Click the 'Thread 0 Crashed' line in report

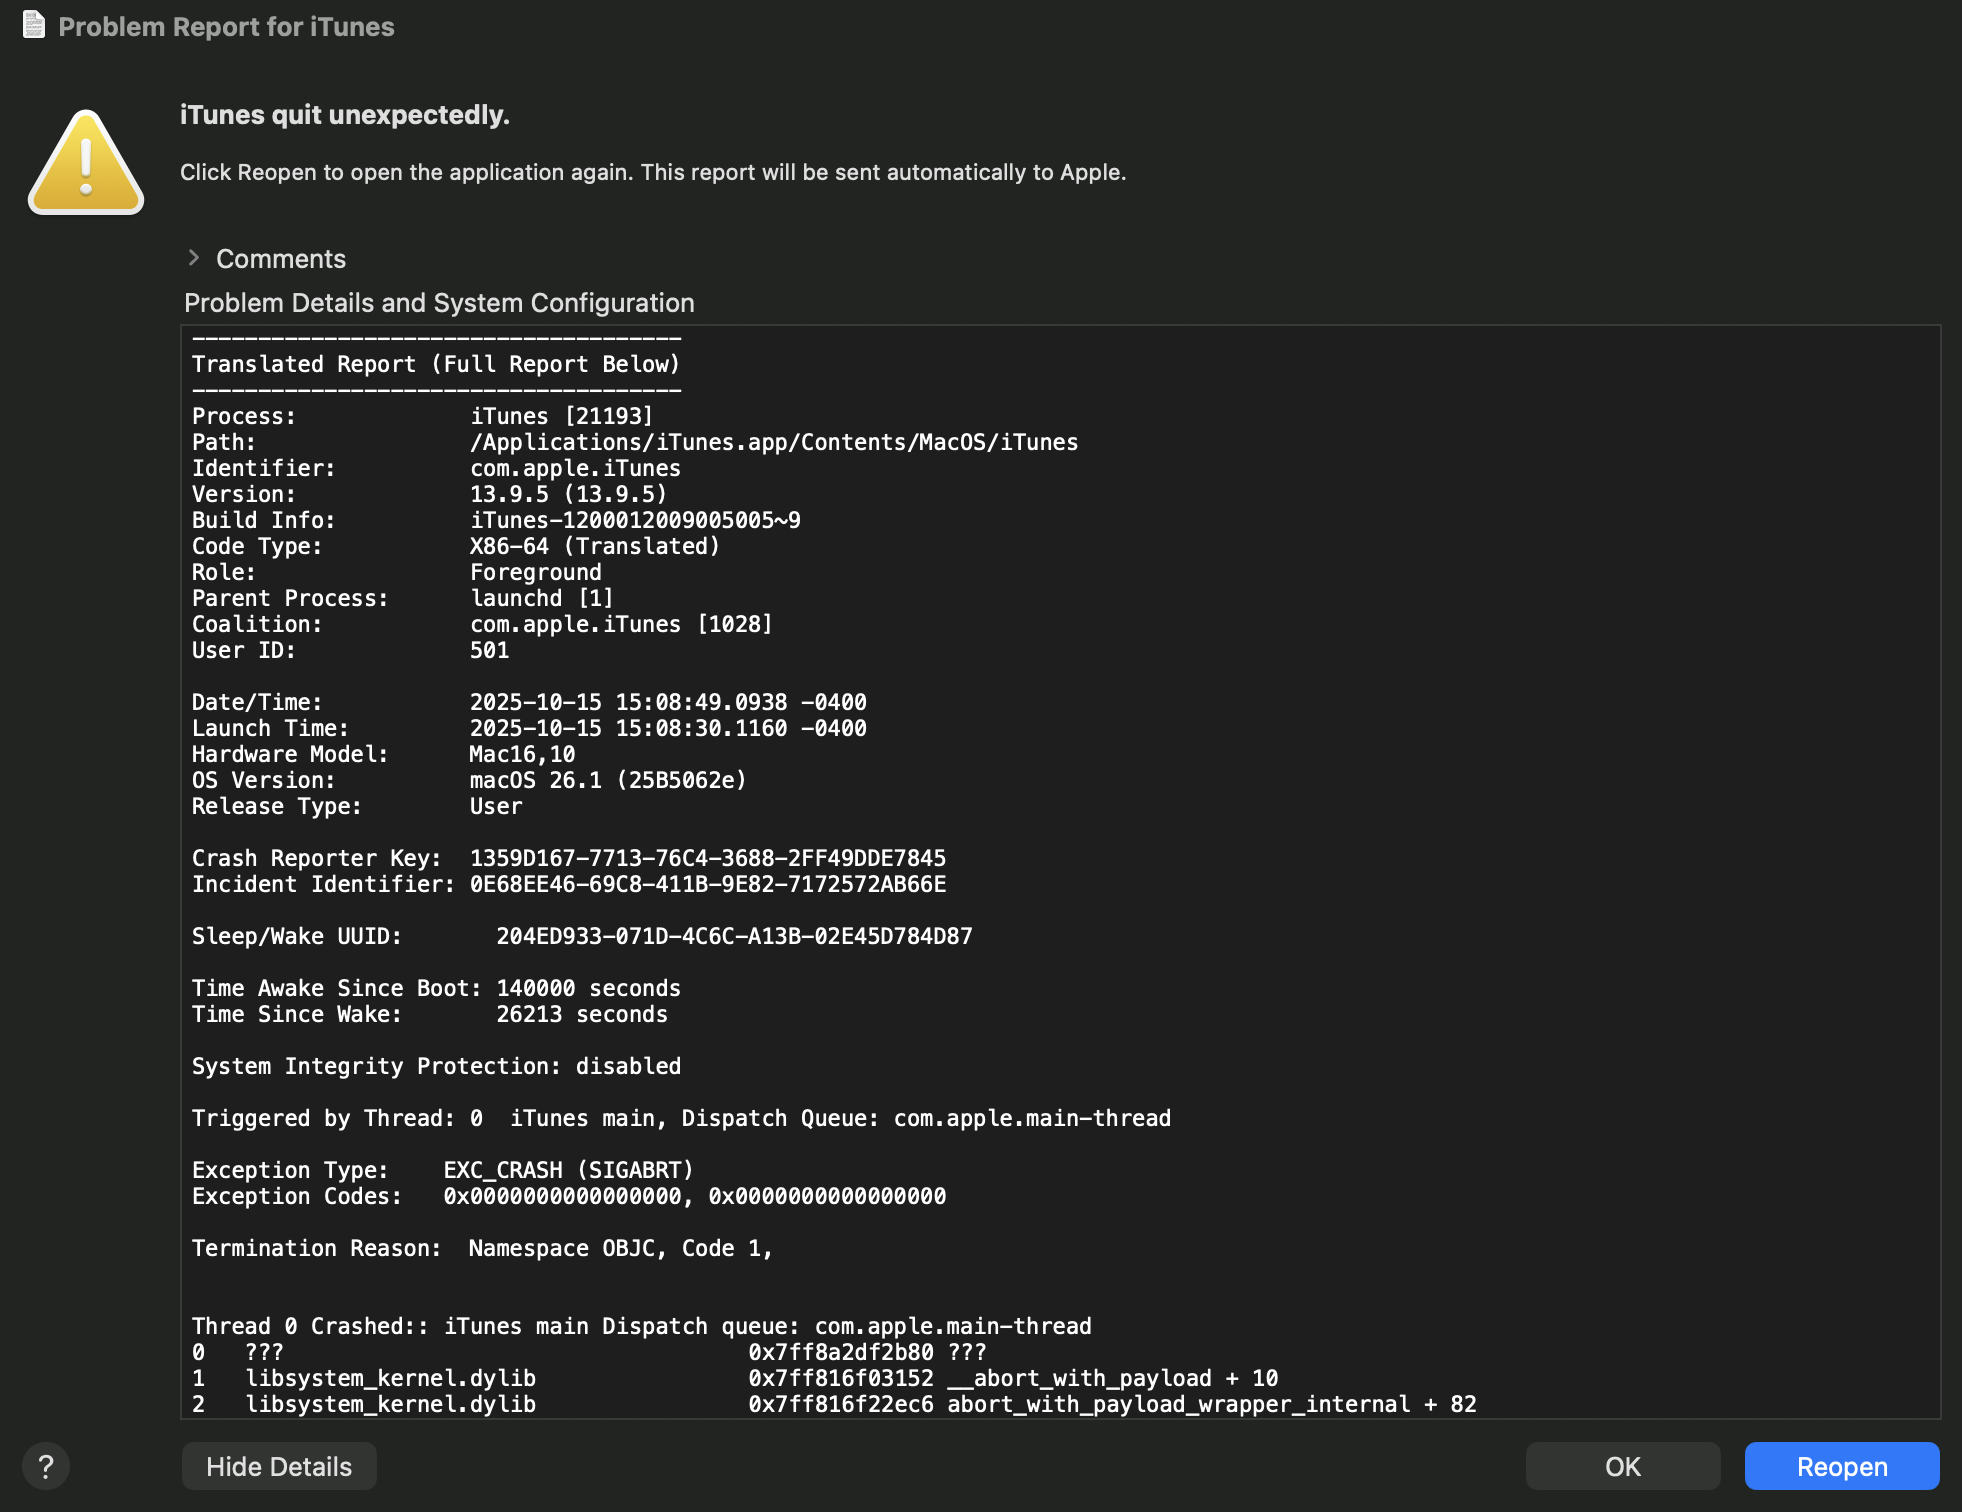pyautogui.click(x=641, y=1326)
